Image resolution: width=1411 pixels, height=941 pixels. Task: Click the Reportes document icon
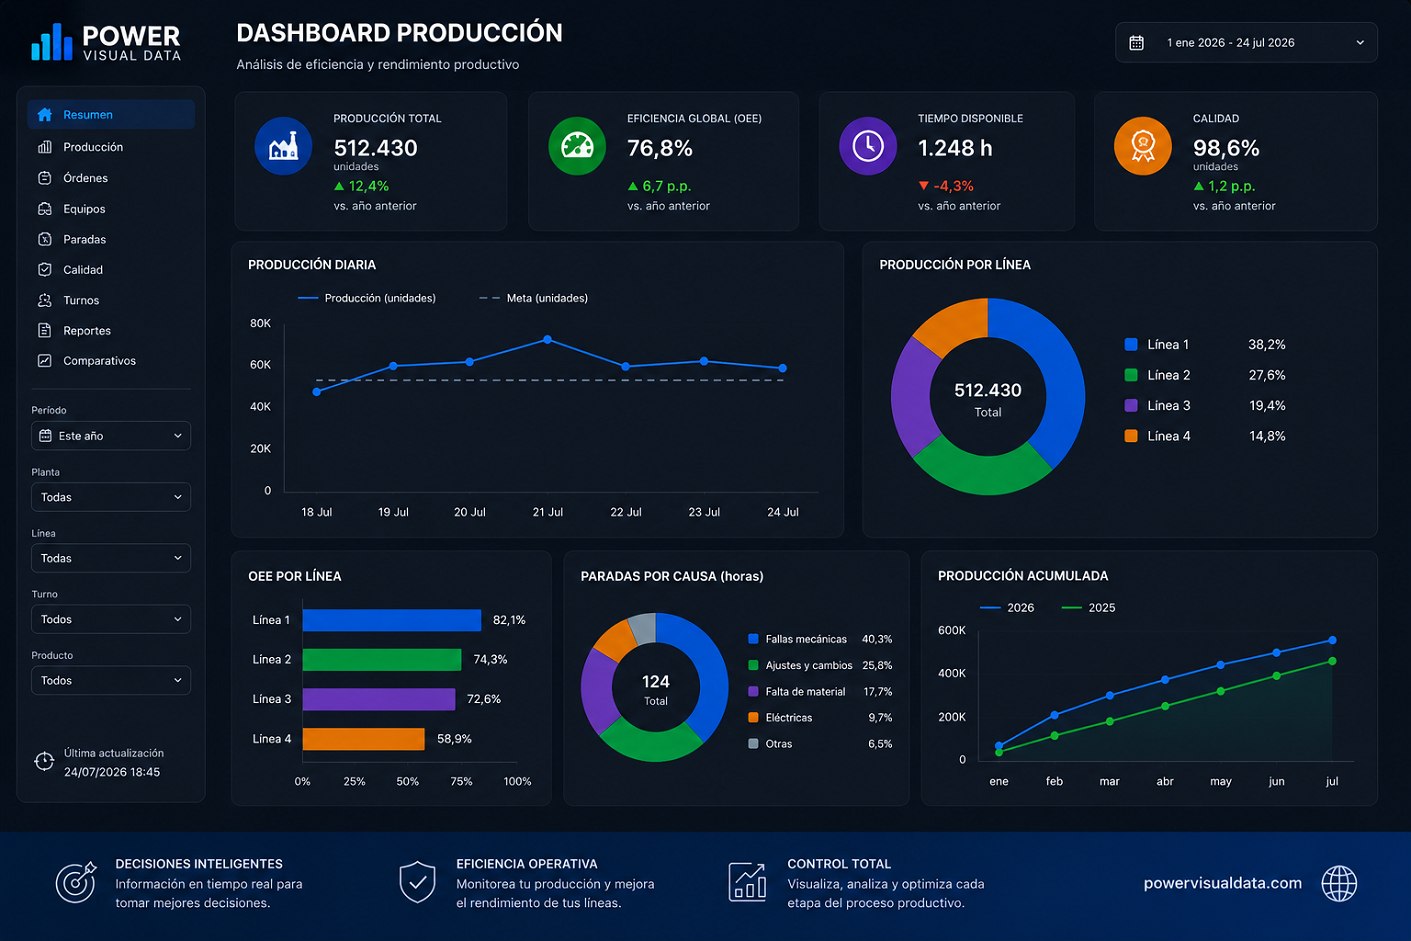(45, 330)
